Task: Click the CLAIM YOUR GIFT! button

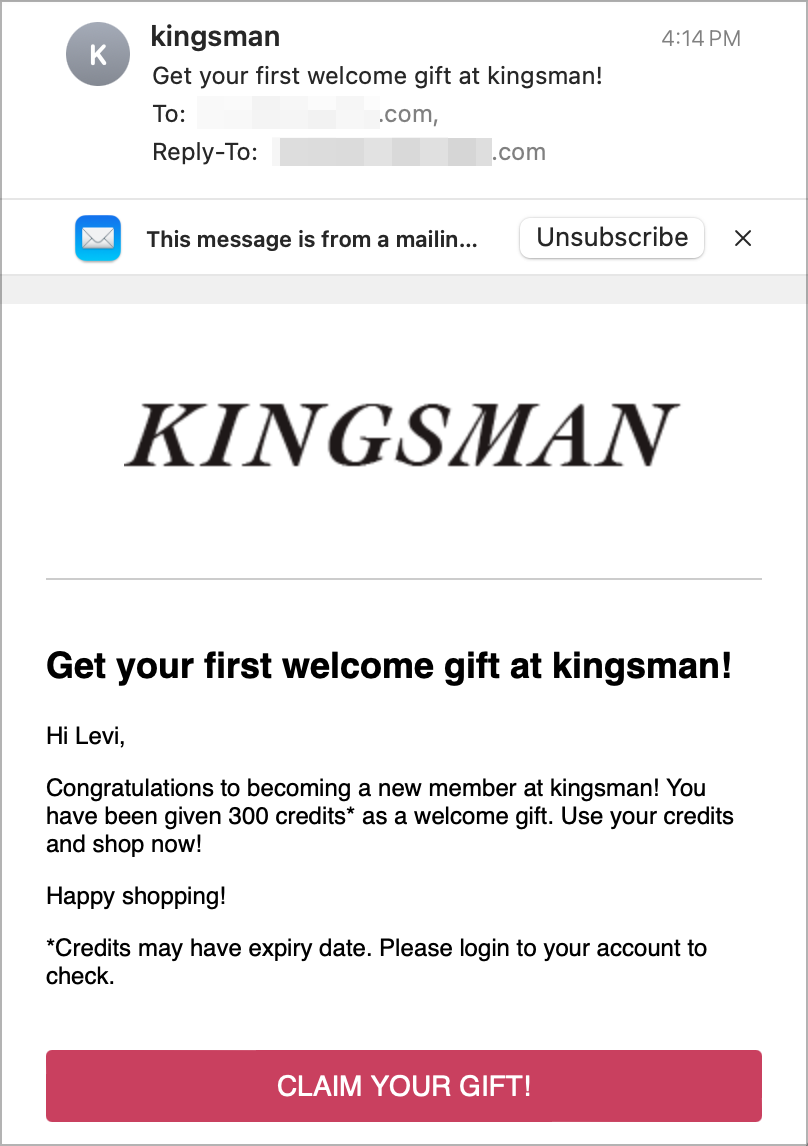Action: pyautogui.click(x=404, y=1086)
